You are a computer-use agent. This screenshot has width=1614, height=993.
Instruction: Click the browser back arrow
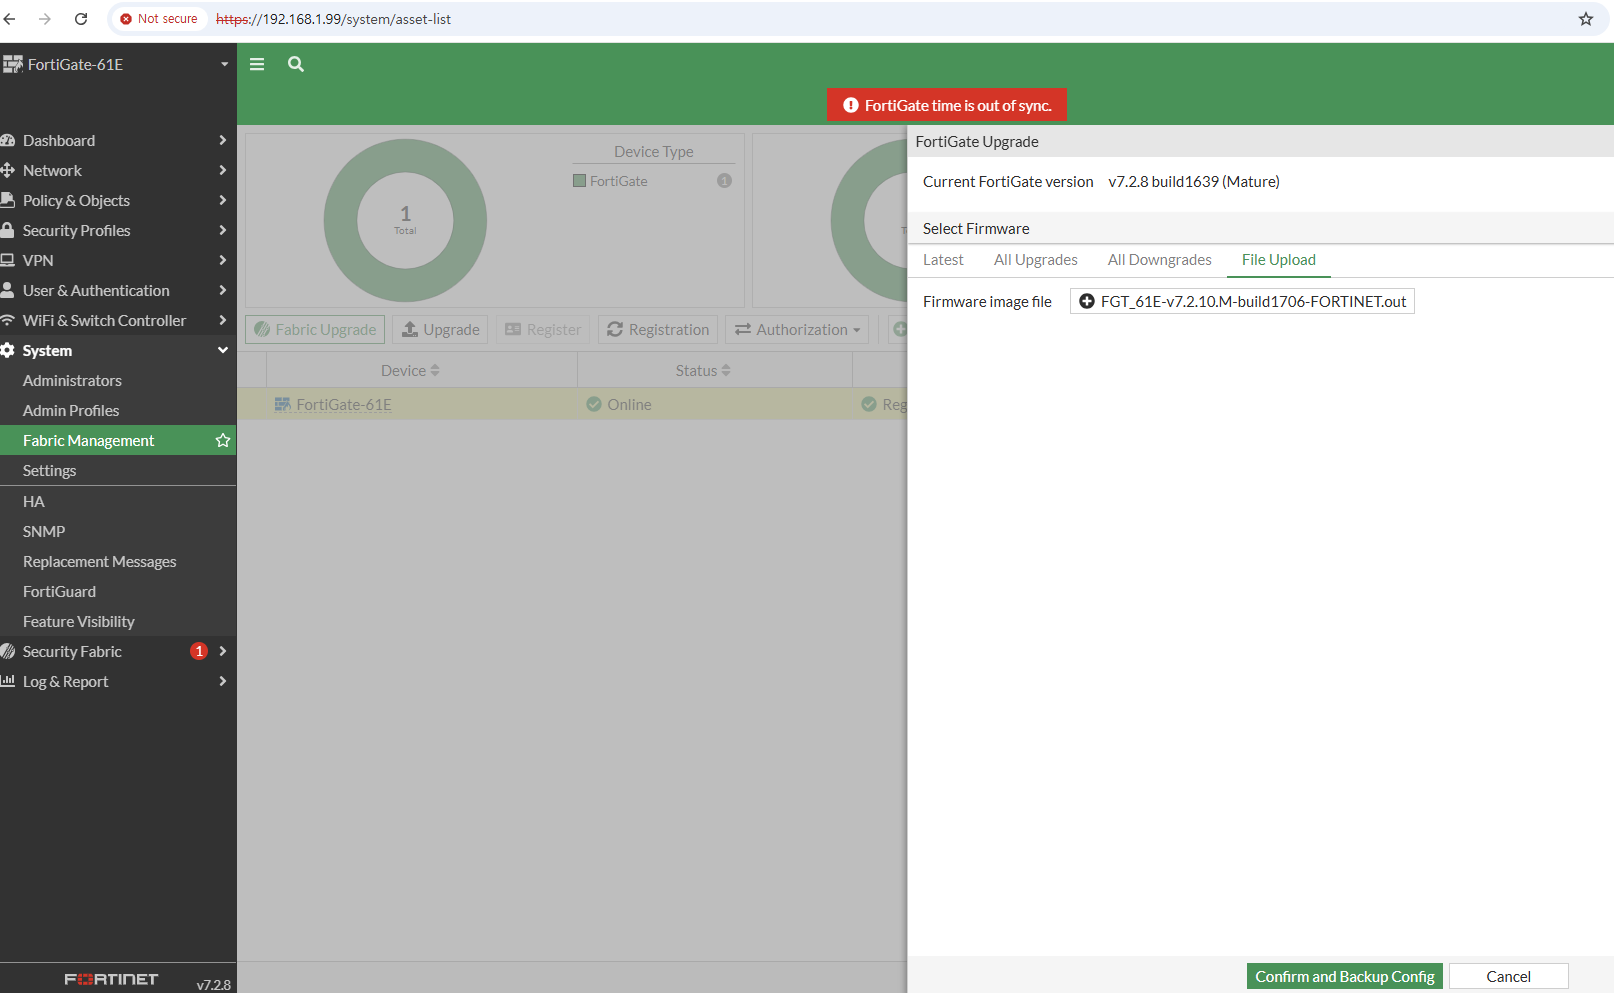click(10, 19)
